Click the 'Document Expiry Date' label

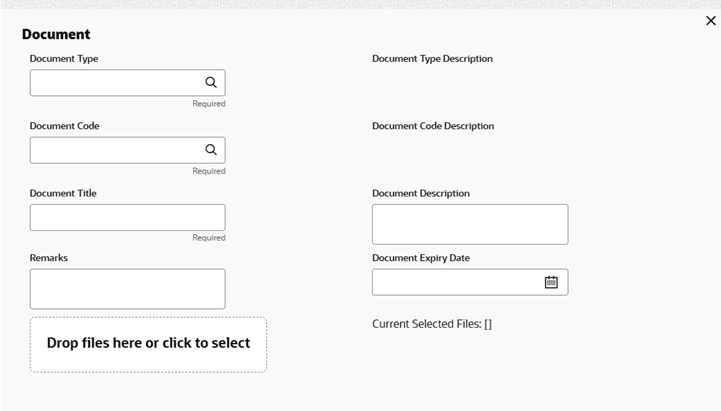(420, 257)
